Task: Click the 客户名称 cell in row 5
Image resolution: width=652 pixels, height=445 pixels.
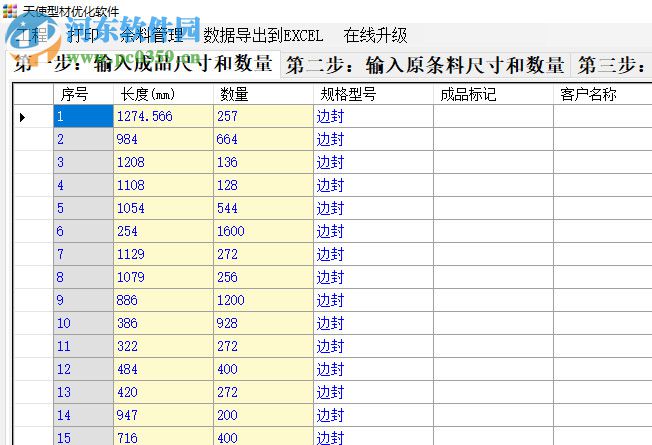Action: [x=603, y=208]
